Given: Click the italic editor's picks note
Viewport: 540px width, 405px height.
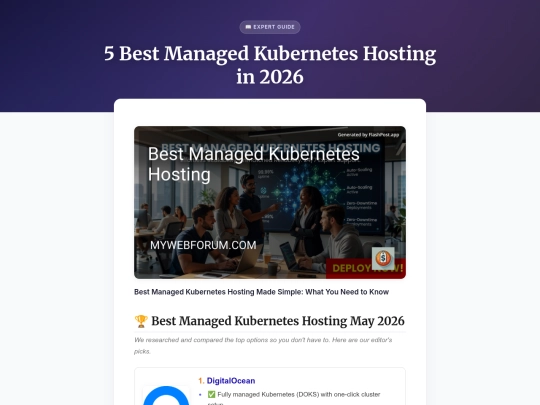Looking at the screenshot, I should pos(263,345).
